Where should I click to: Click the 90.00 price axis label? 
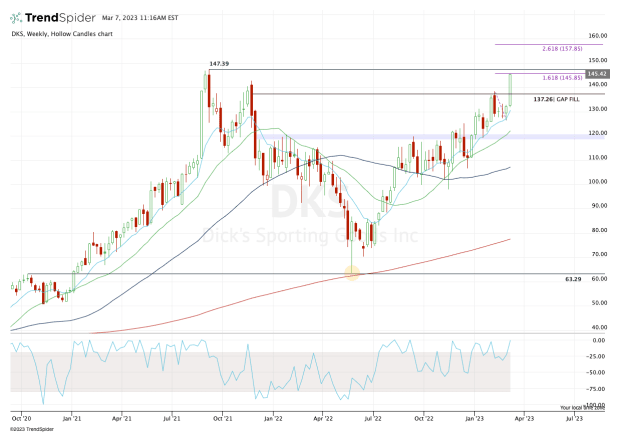click(599, 206)
